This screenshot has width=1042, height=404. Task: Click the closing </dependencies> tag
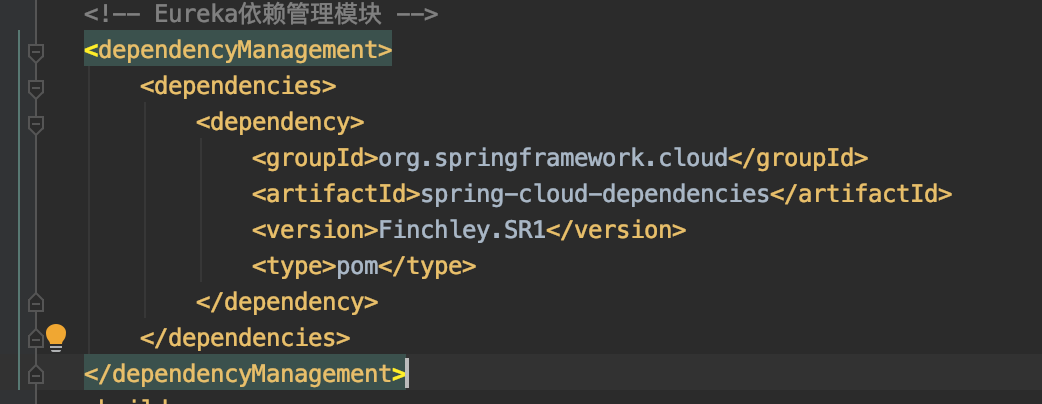(245, 338)
